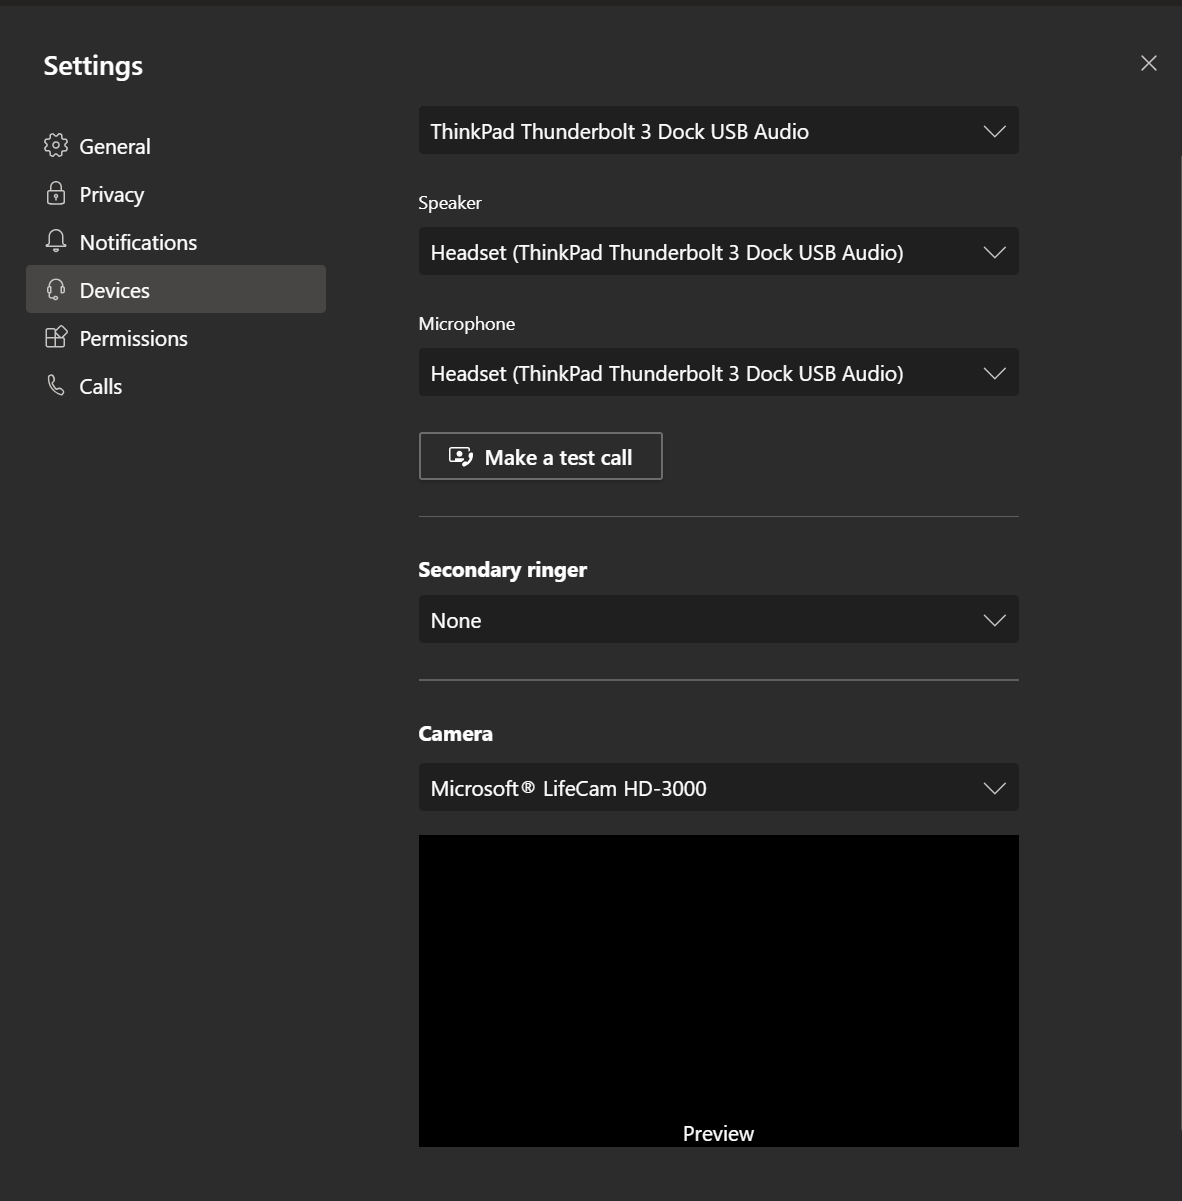This screenshot has height=1201, width=1182.
Task: Click the Permissions apps icon
Action: coord(56,337)
